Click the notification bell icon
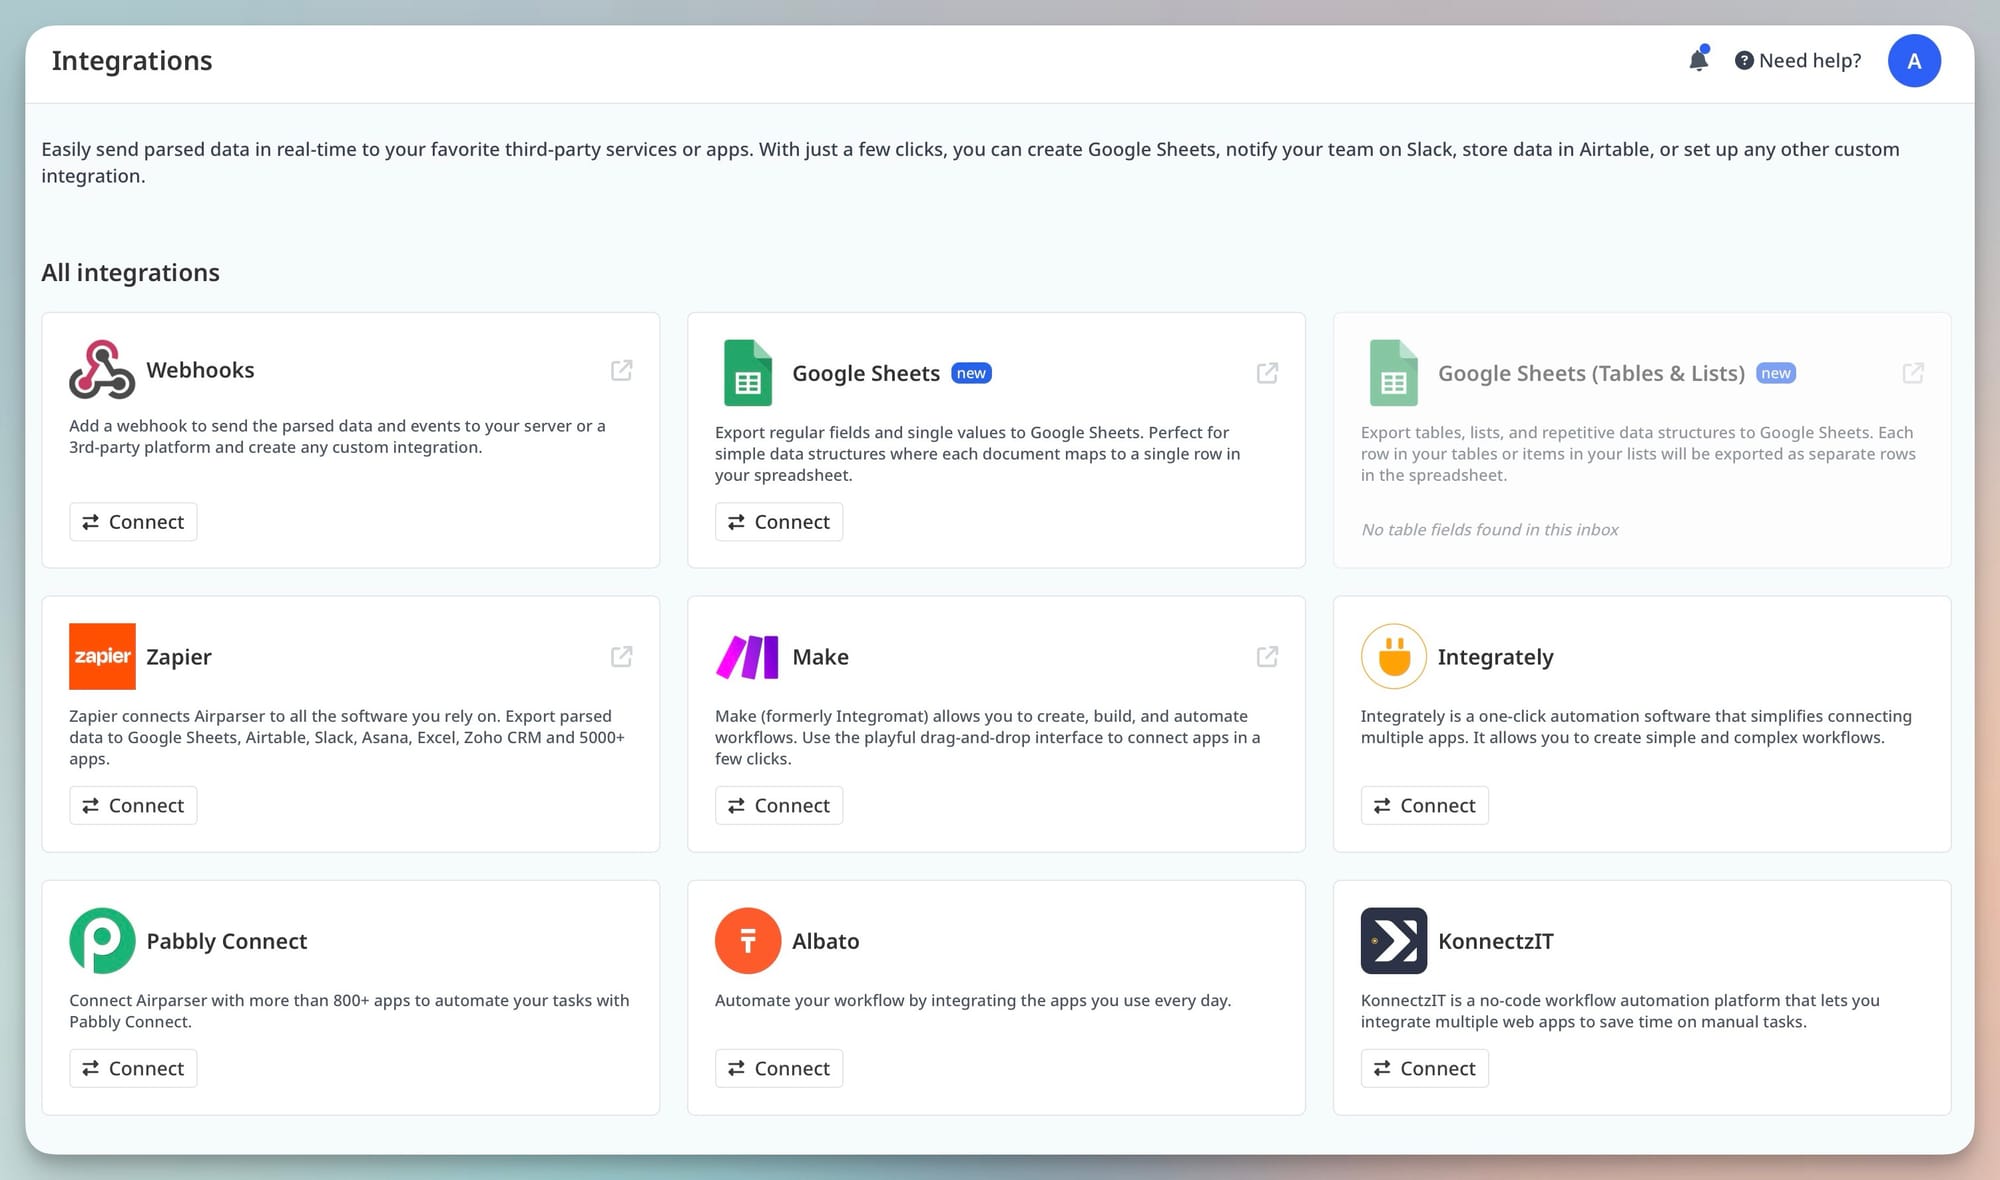 tap(1698, 60)
